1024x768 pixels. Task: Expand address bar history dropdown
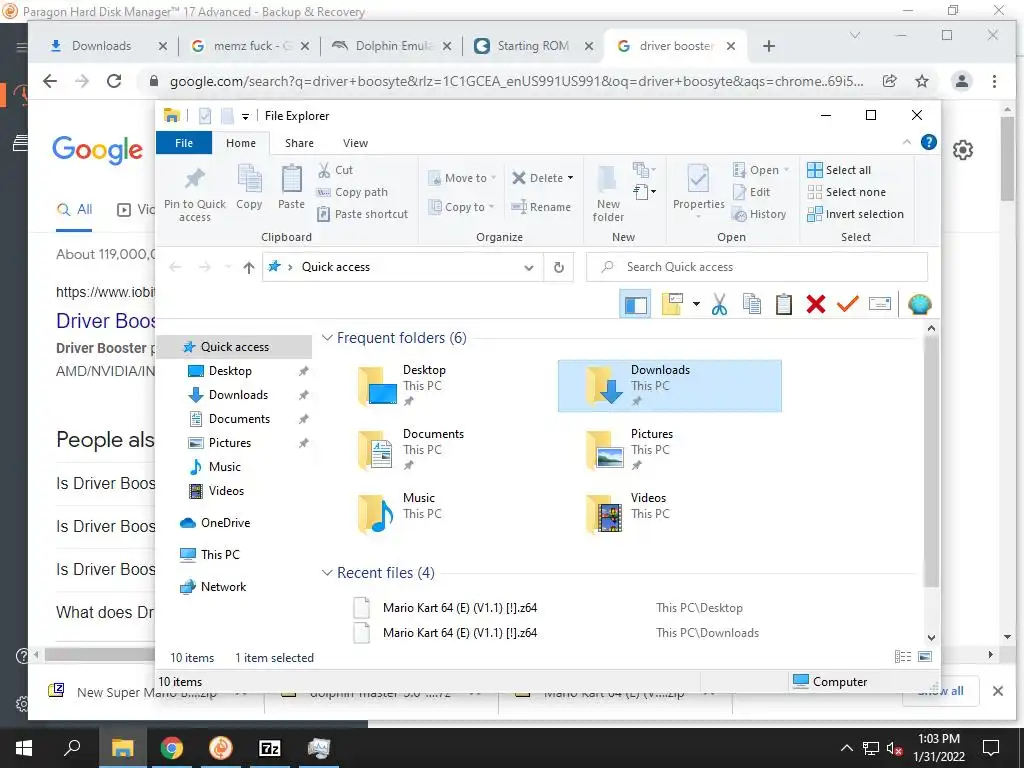pyautogui.click(x=529, y=267)
